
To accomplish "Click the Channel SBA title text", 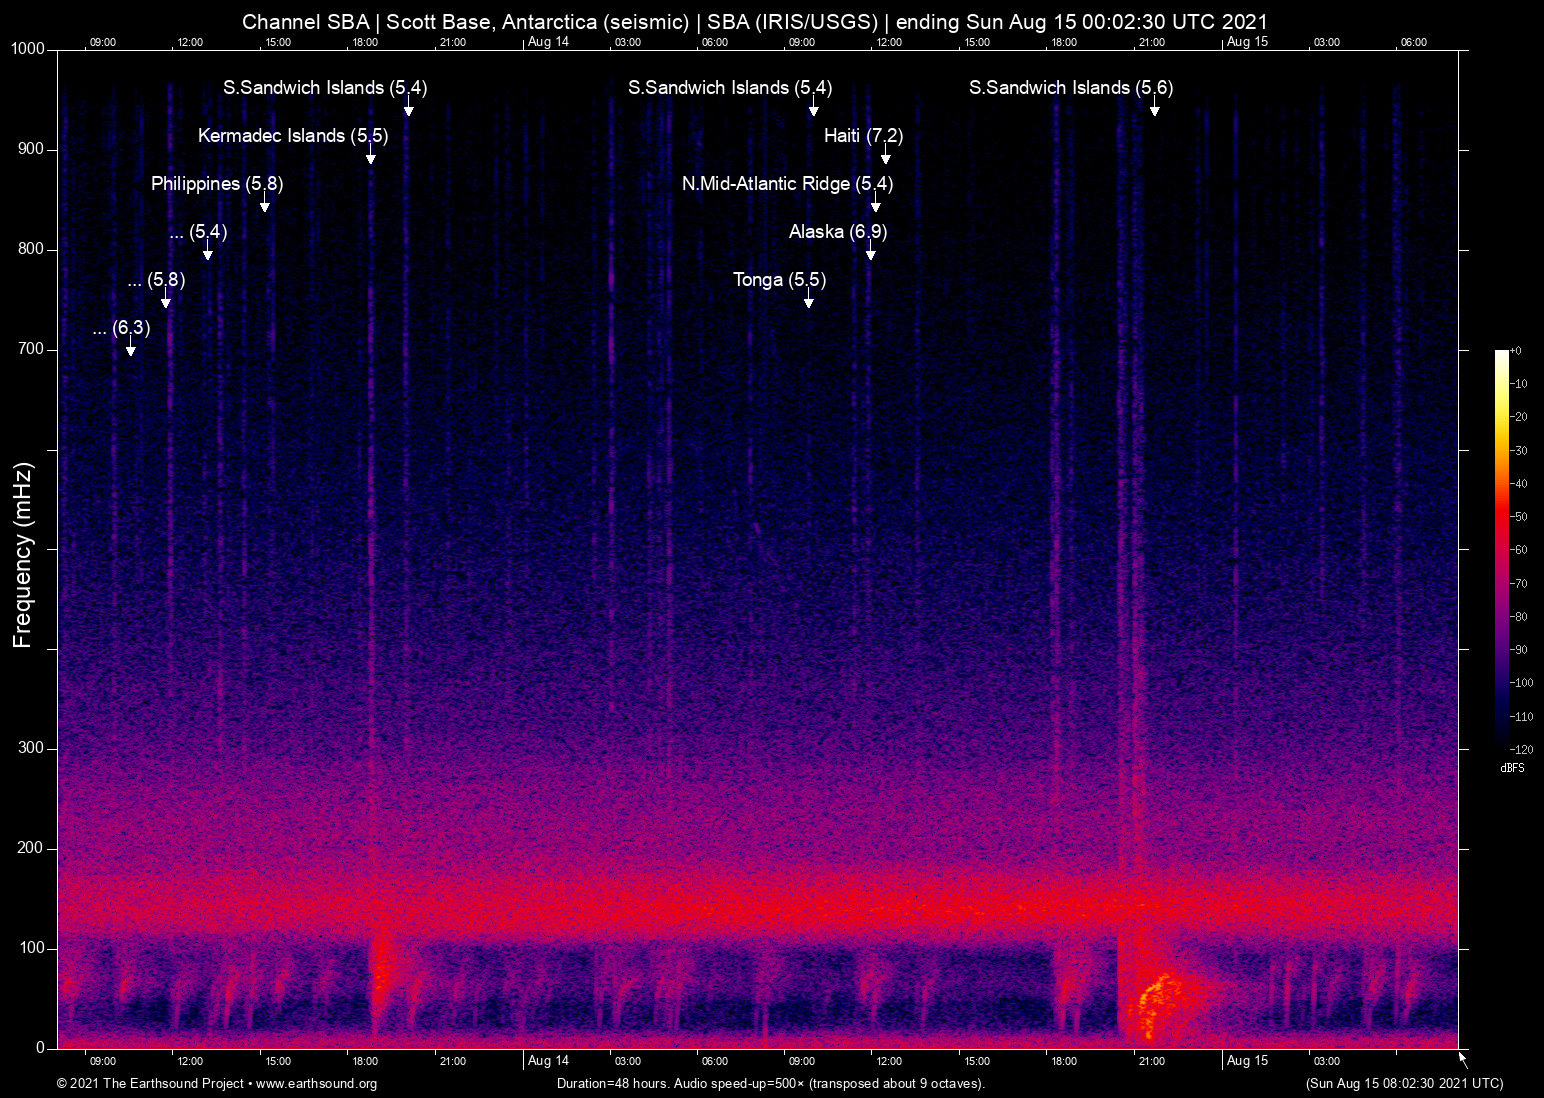I will pos(754,22).
